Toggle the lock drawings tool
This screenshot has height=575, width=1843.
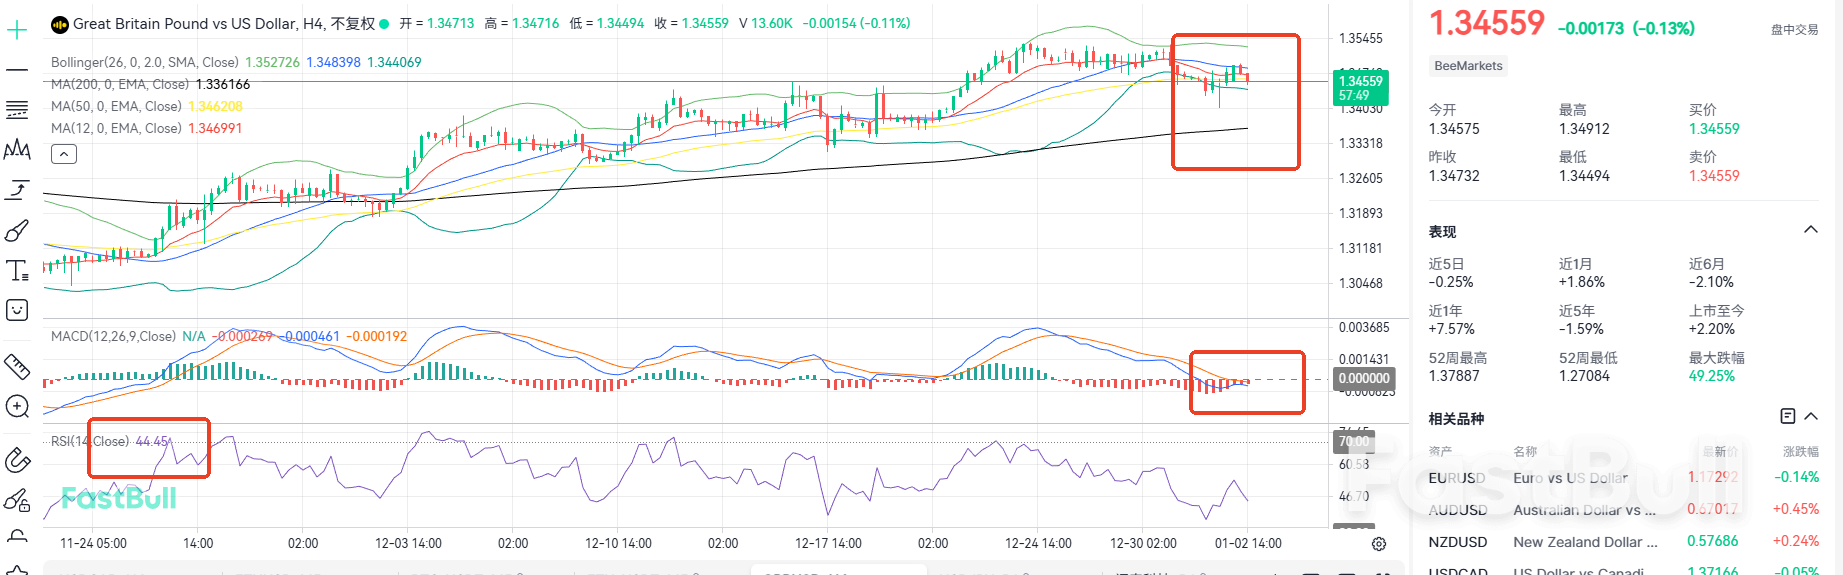17,500
